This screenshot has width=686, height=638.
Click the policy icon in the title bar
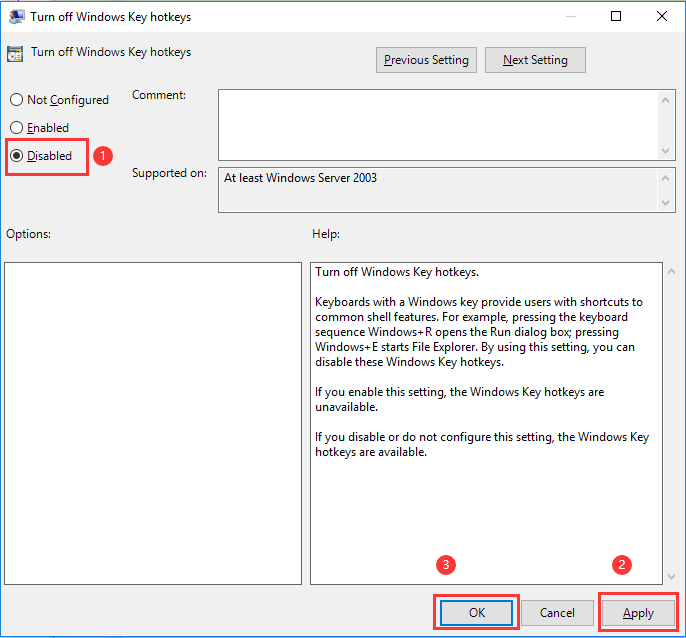17,16
